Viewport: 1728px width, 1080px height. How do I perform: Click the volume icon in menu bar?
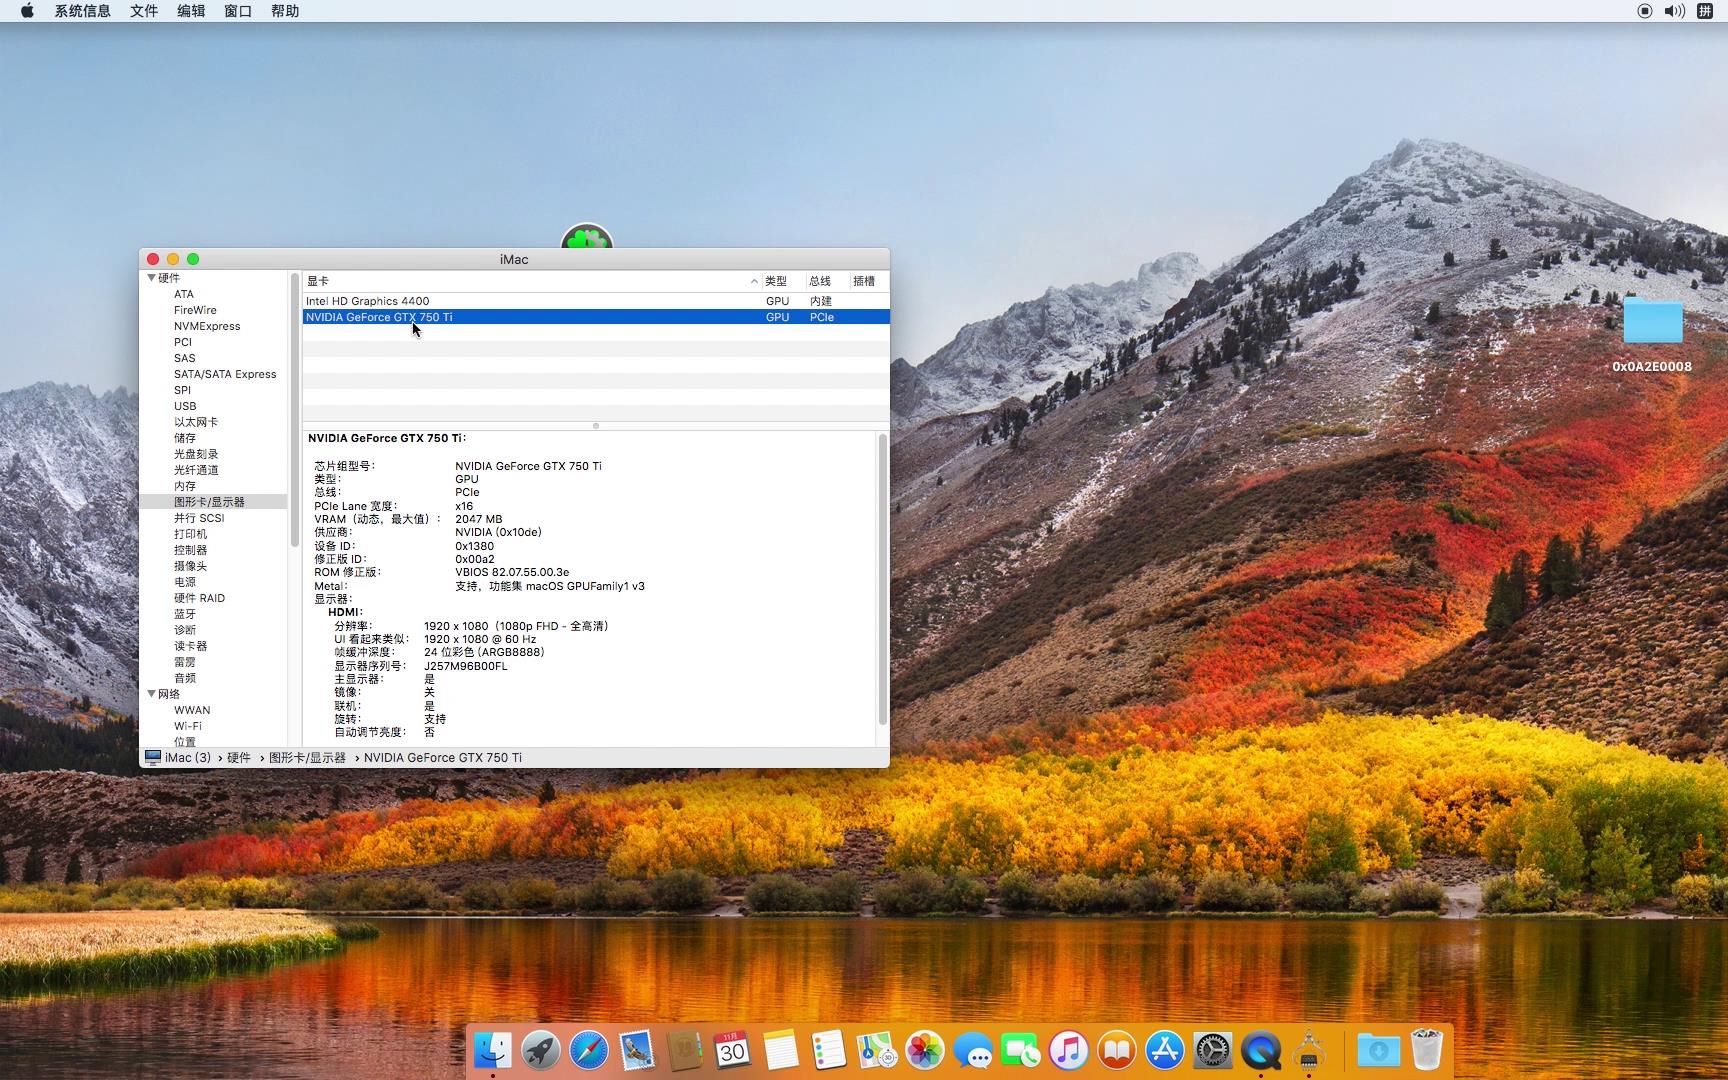tap(1674, 11)
